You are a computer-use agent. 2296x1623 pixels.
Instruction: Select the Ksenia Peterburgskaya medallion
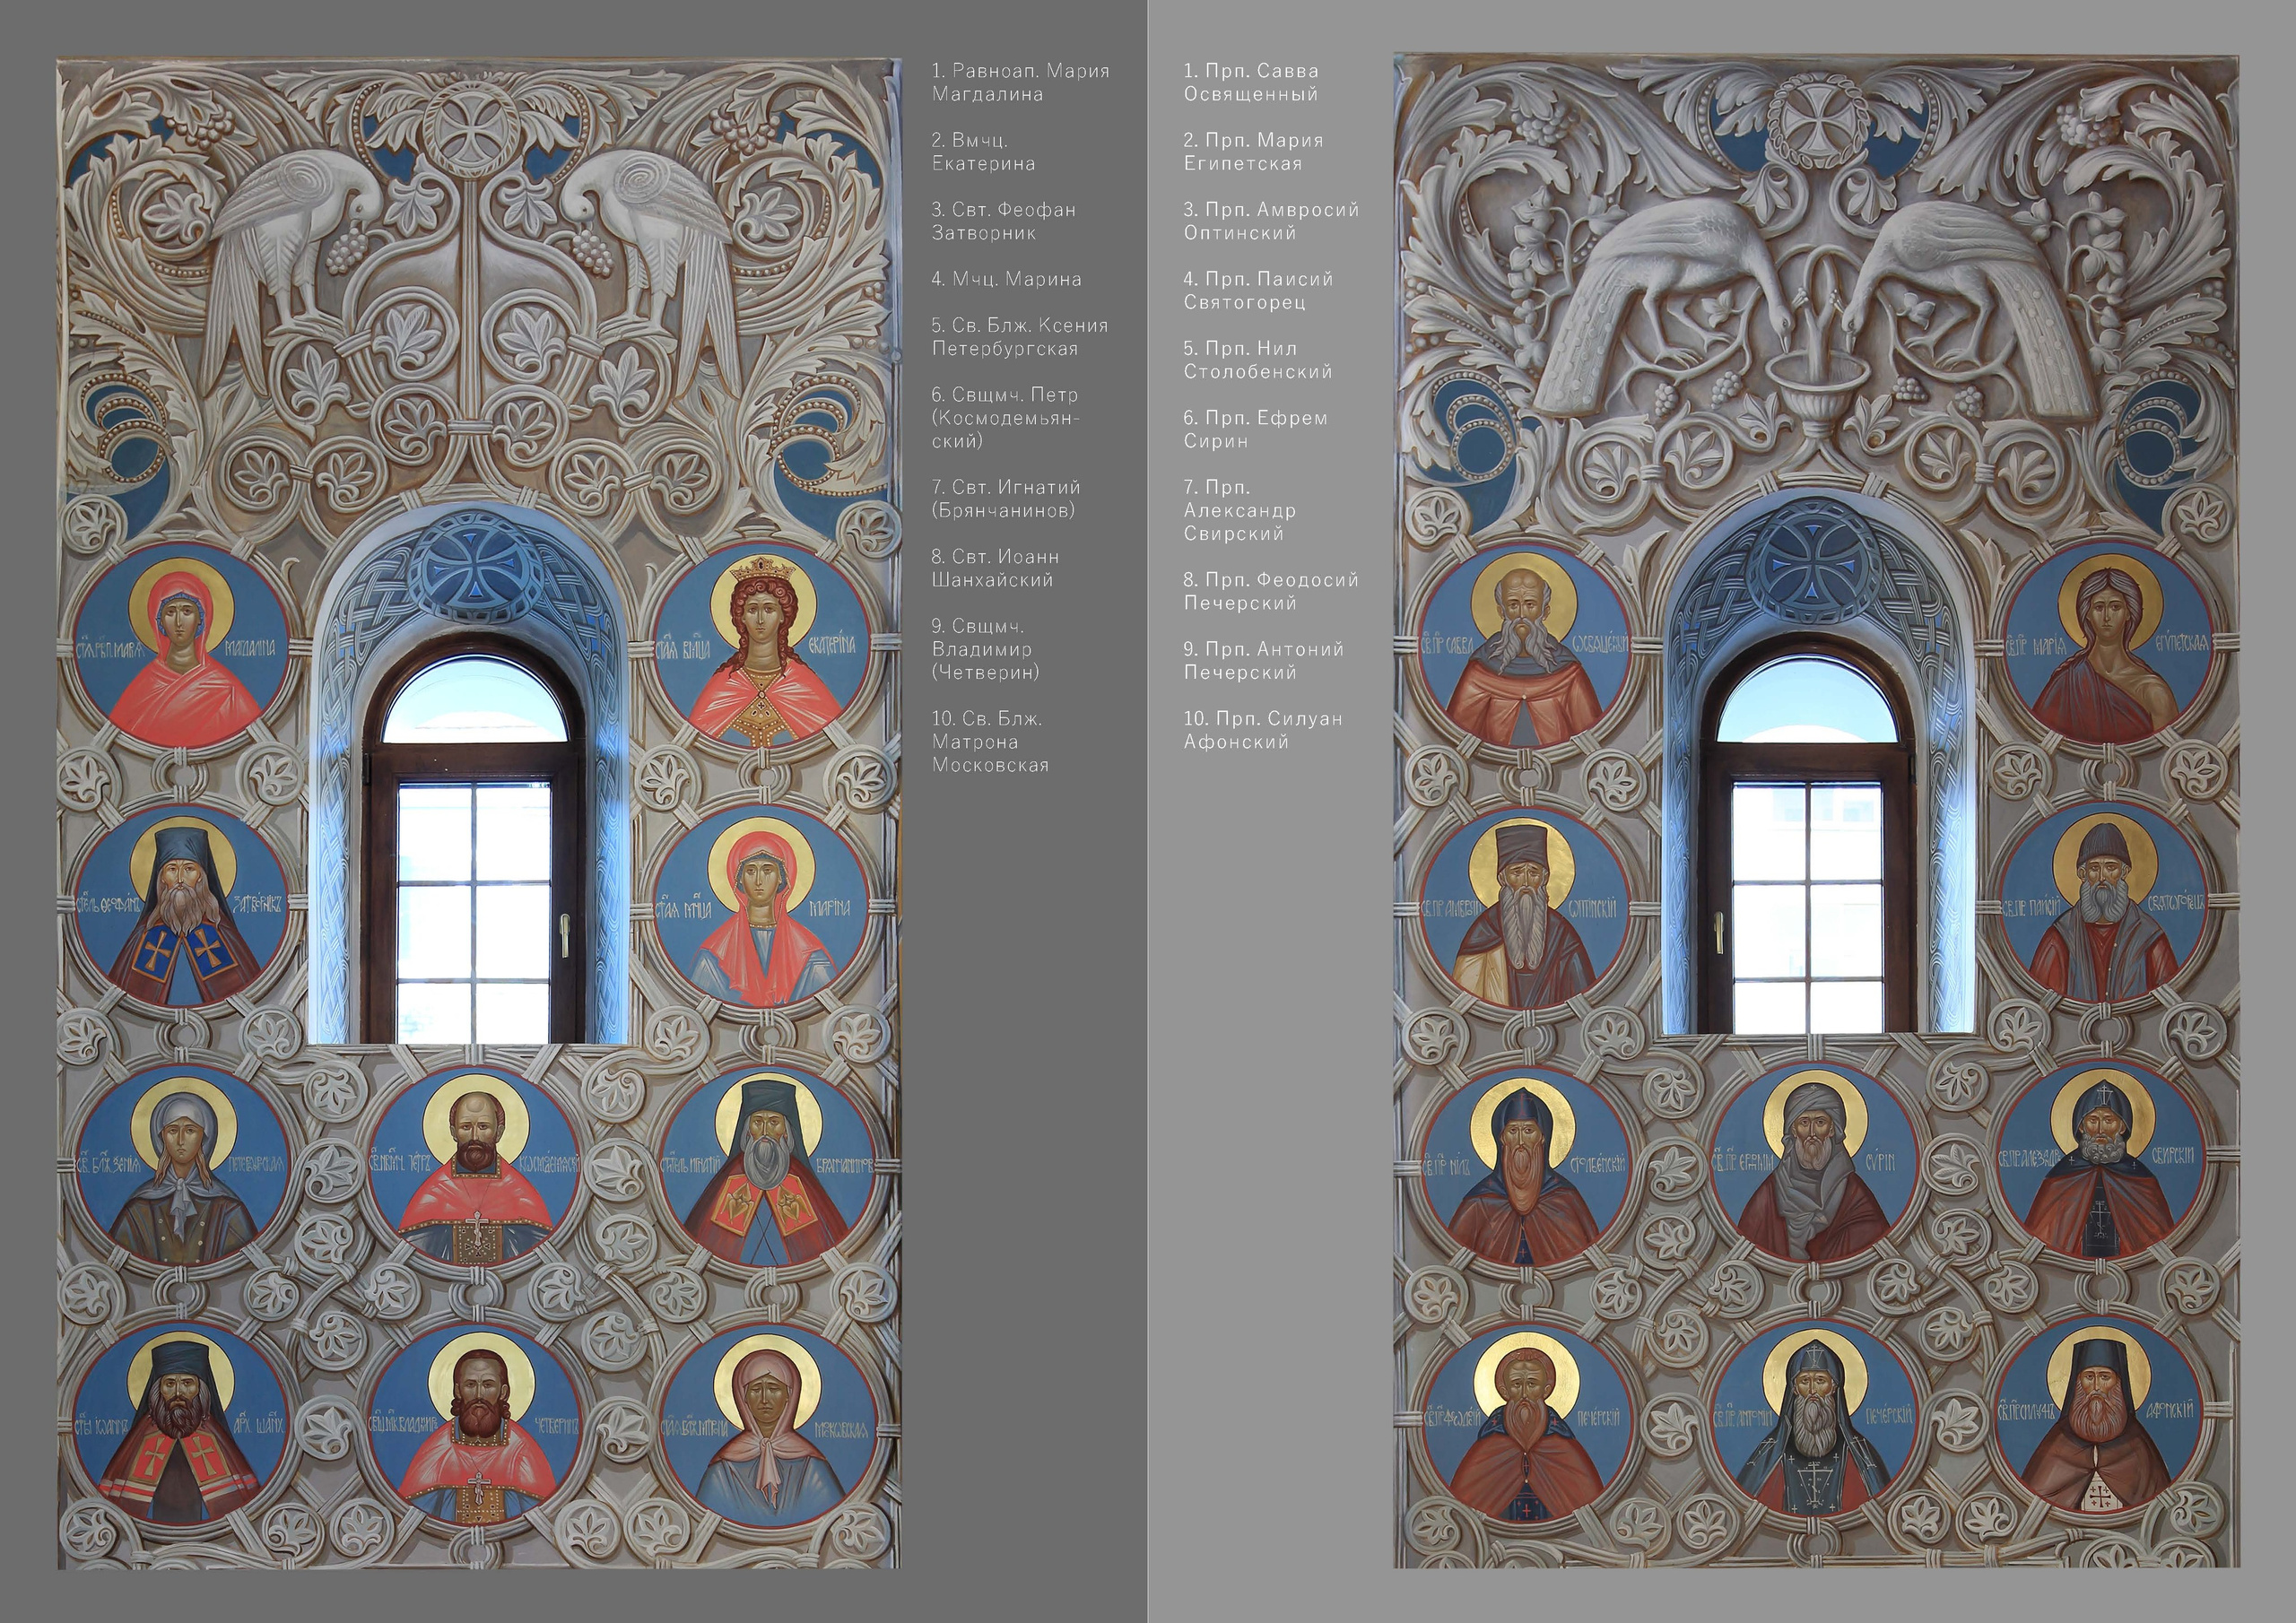click(183, 1167)
